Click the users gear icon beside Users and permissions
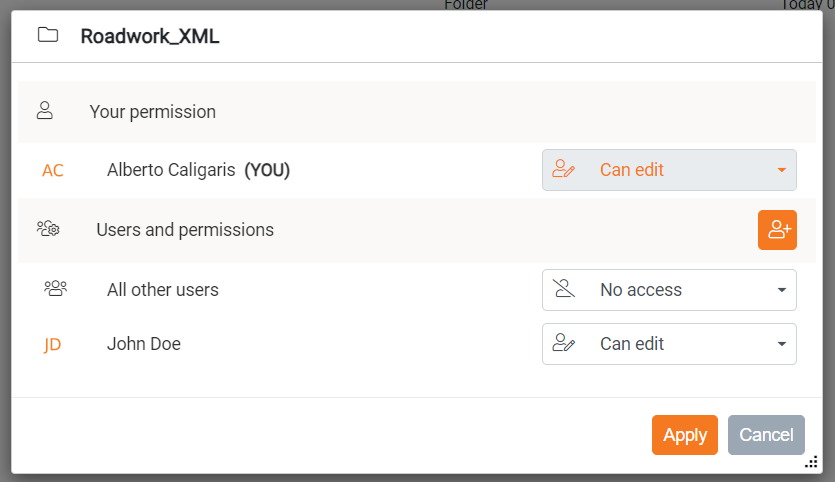 coord(48,229)
